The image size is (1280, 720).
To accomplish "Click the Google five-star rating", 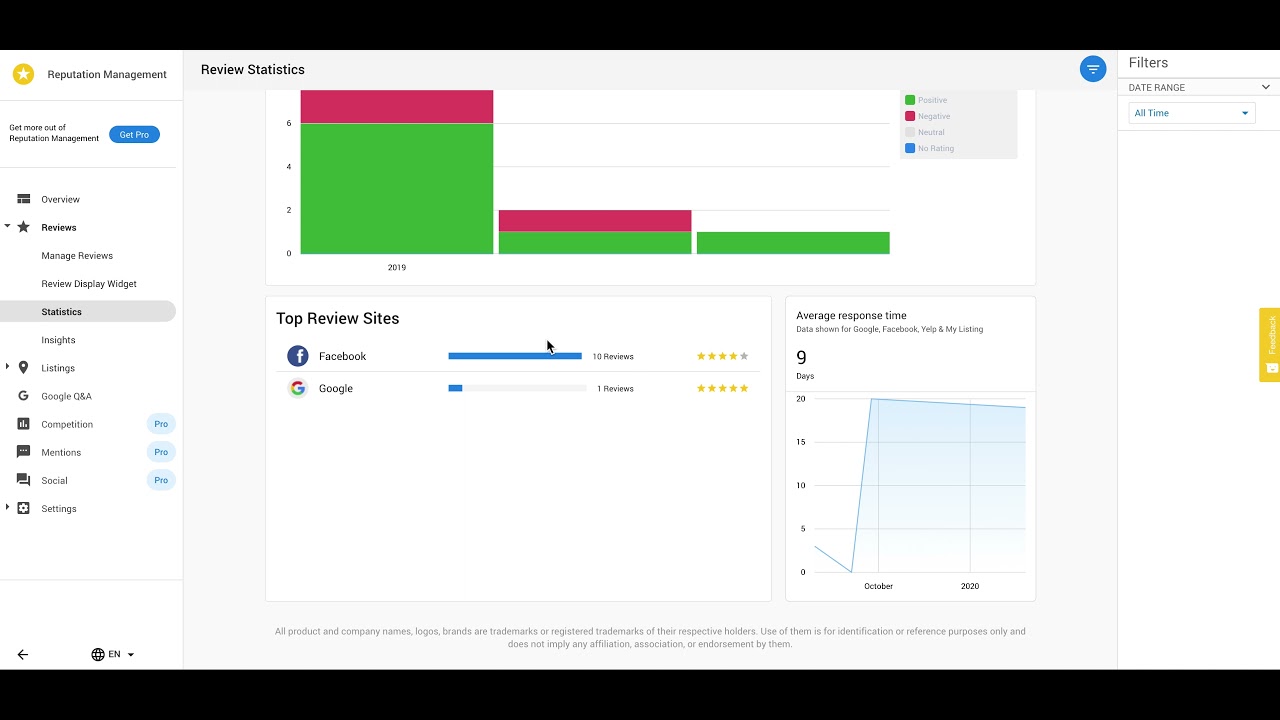I will (x=722, y=388).
